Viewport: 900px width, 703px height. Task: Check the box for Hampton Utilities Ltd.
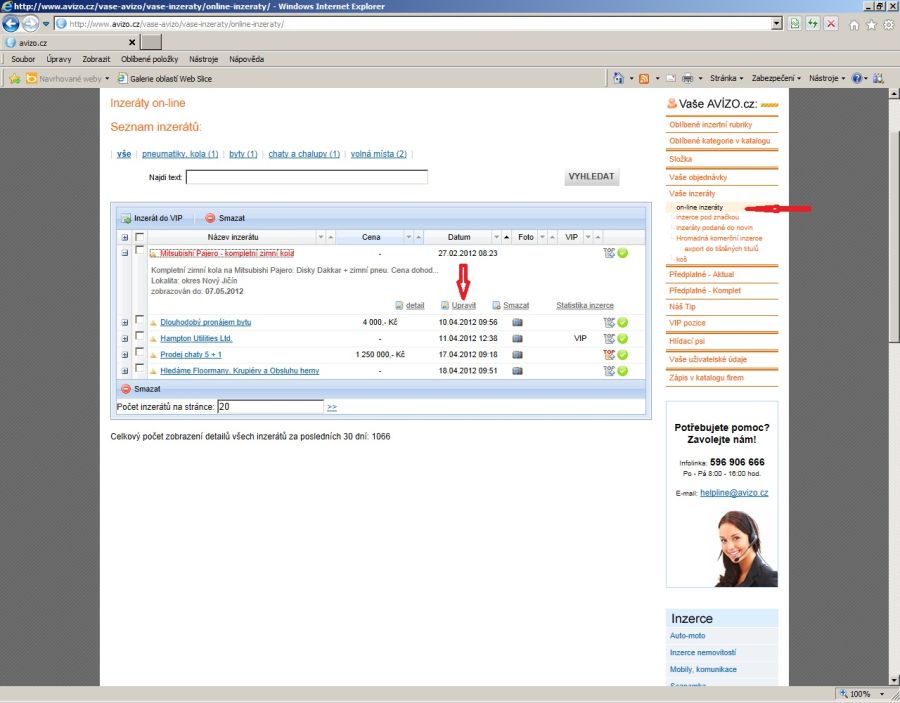[x=139, y=336]
